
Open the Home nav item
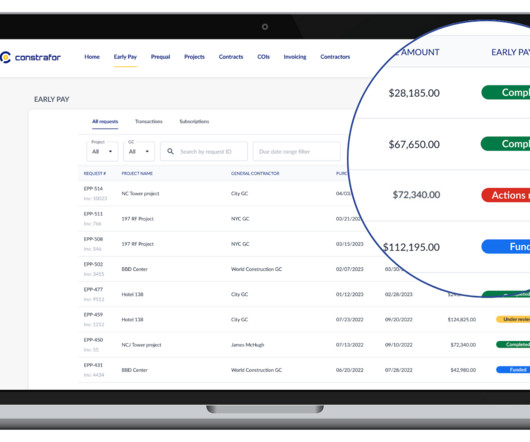pos(92,57)
